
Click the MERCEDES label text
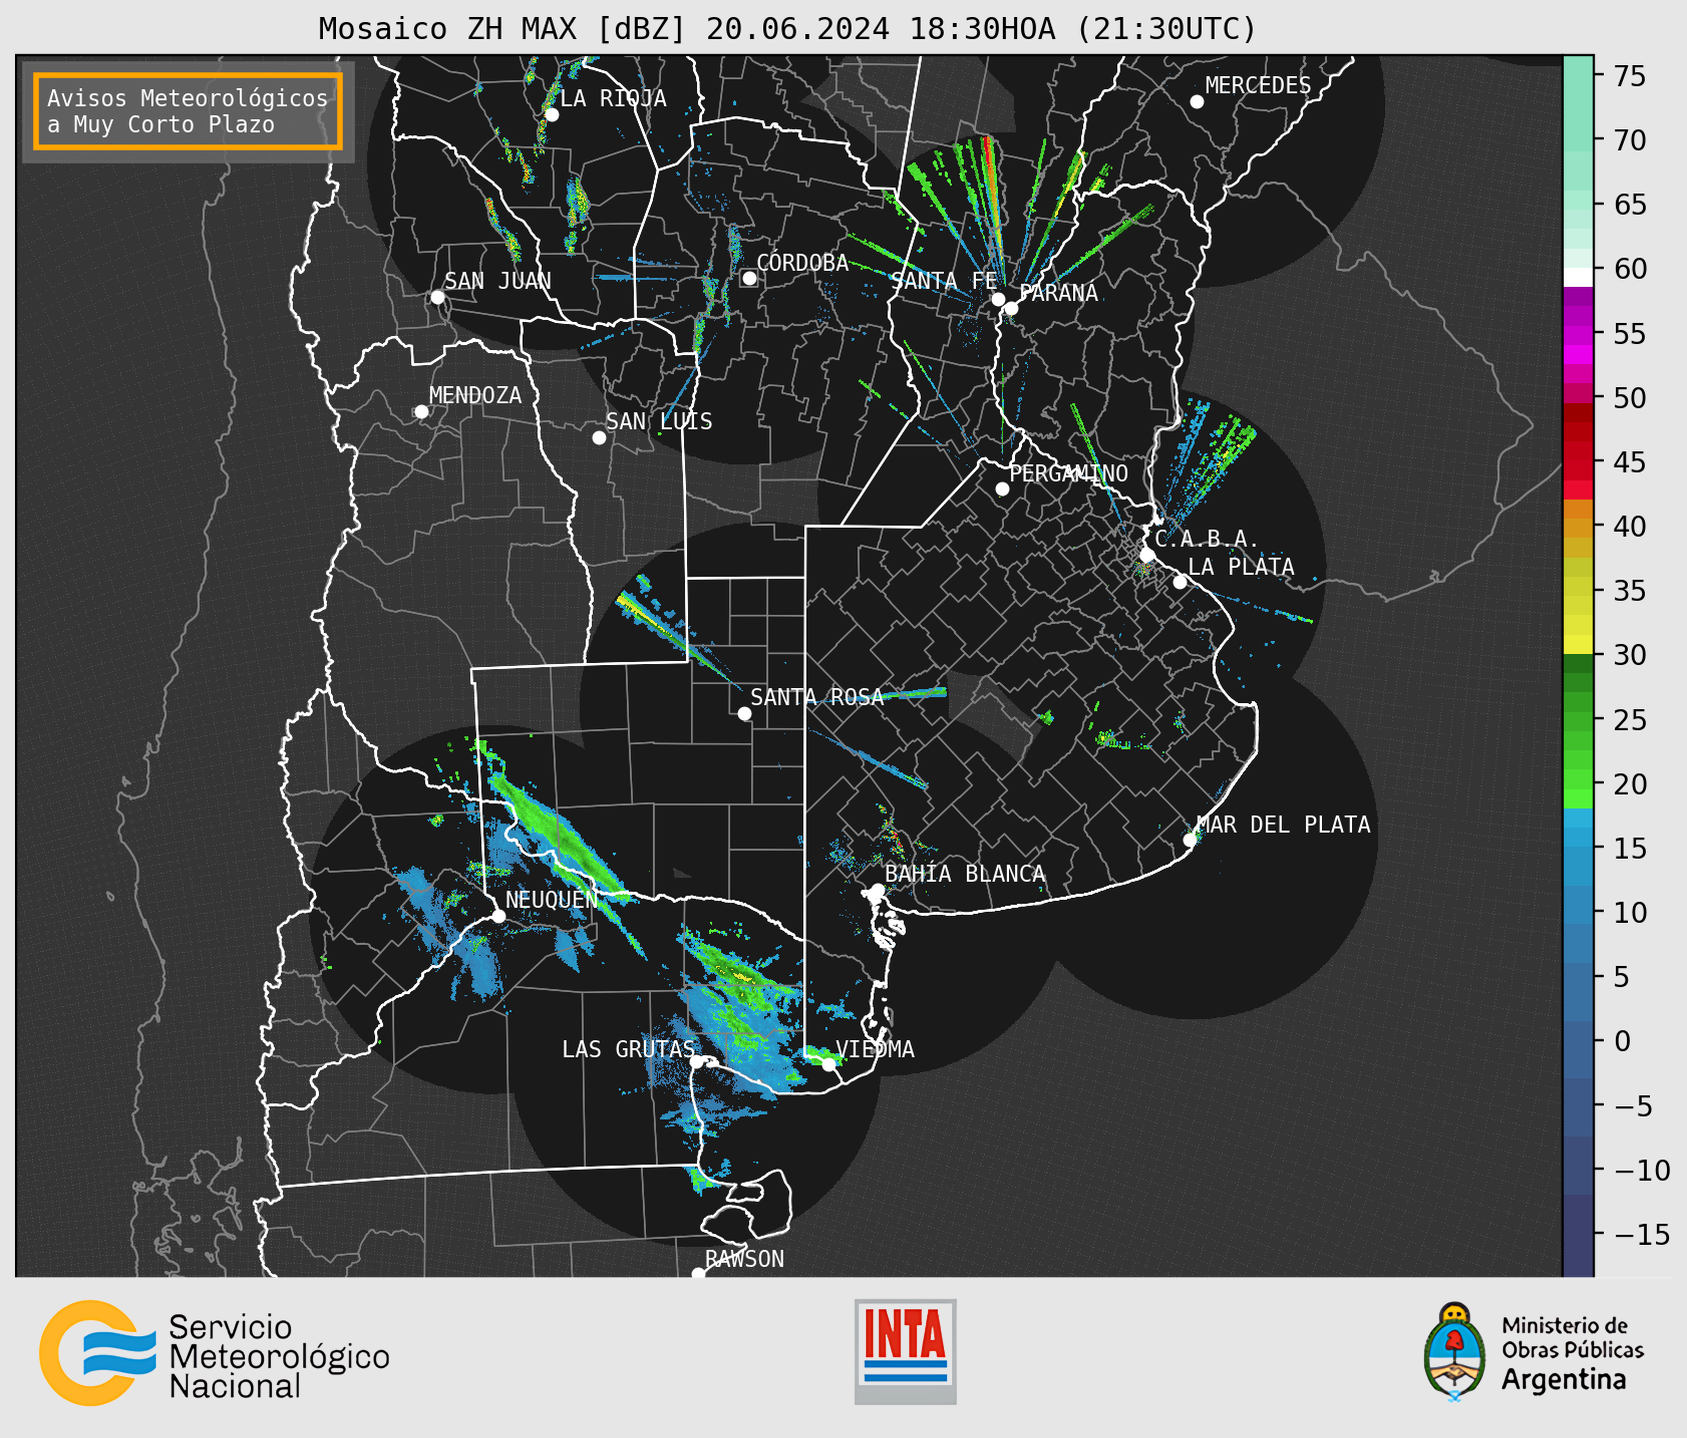pos(1258,86)
